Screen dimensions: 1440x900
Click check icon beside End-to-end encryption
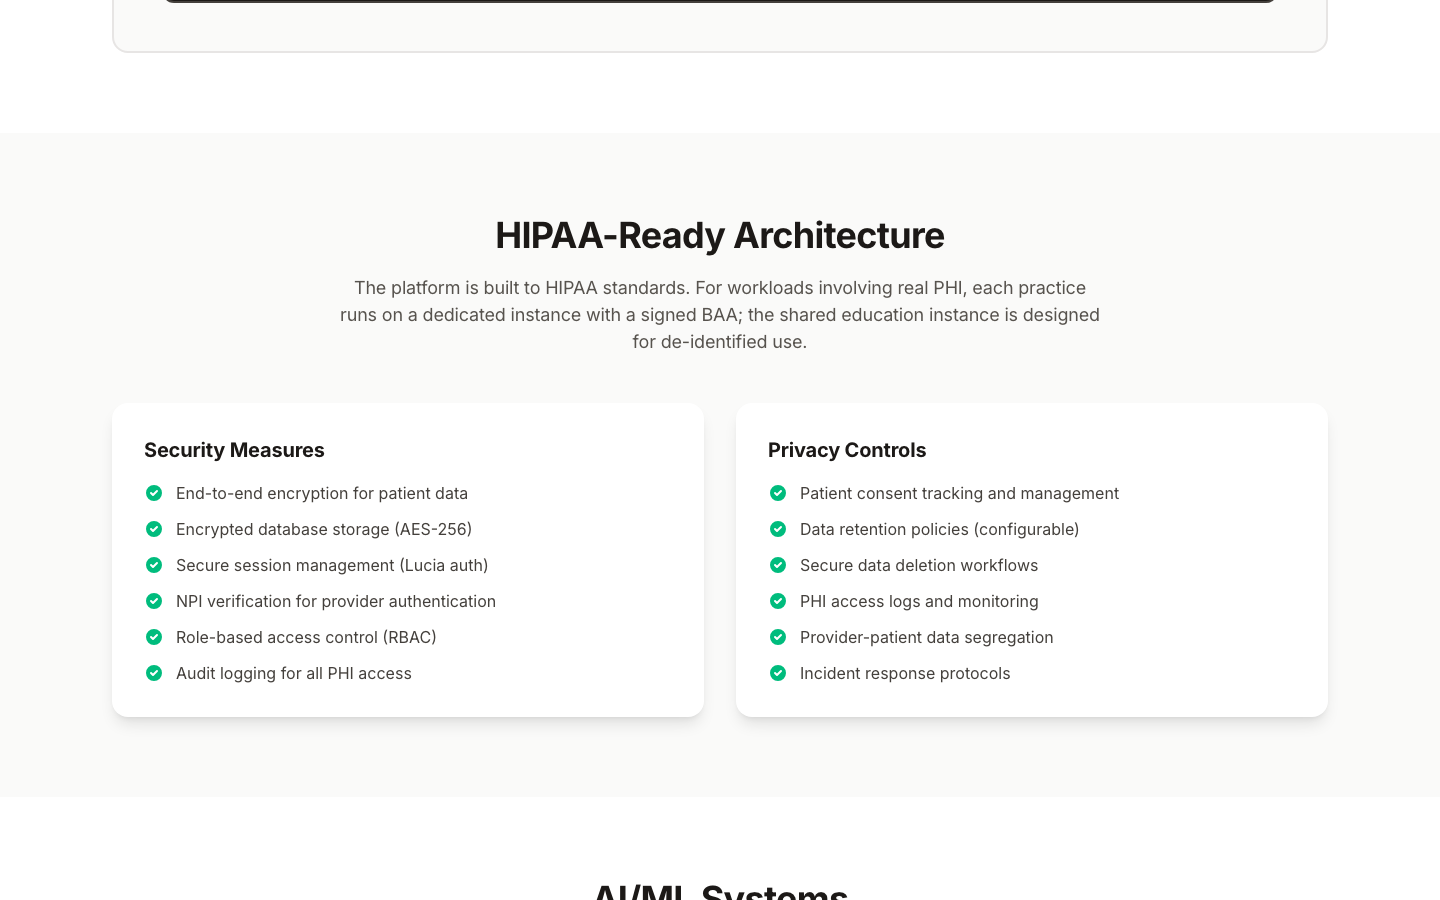click(154, 493)
